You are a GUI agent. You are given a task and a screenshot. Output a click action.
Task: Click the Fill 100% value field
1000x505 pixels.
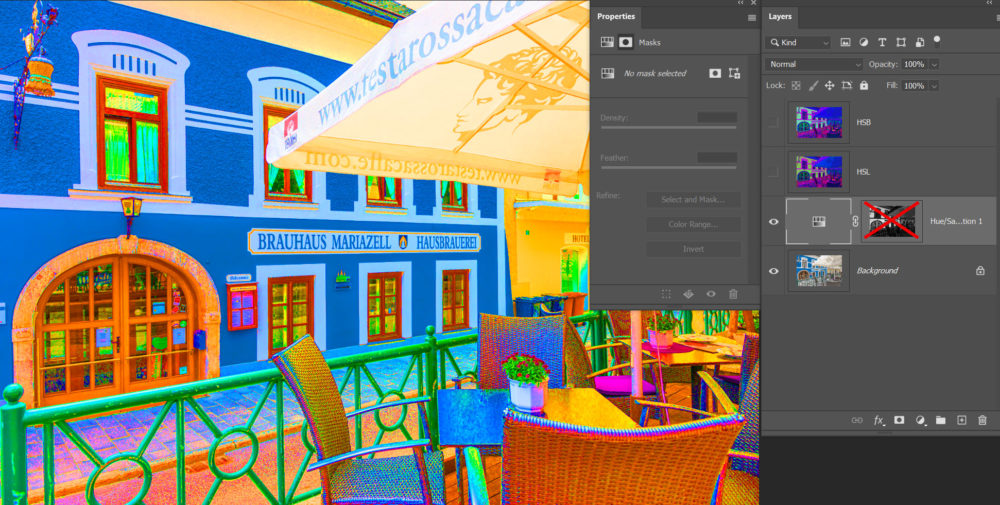click(x=914, y=85)
